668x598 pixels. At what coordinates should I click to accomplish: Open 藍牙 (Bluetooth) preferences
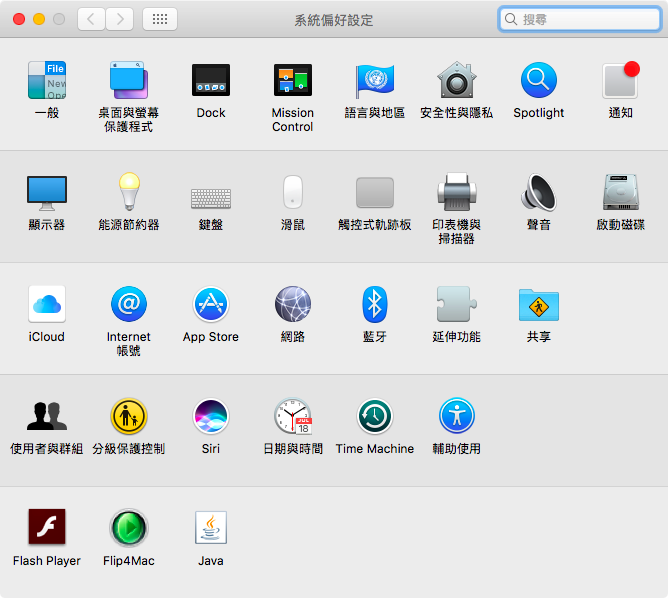(375, 304)
